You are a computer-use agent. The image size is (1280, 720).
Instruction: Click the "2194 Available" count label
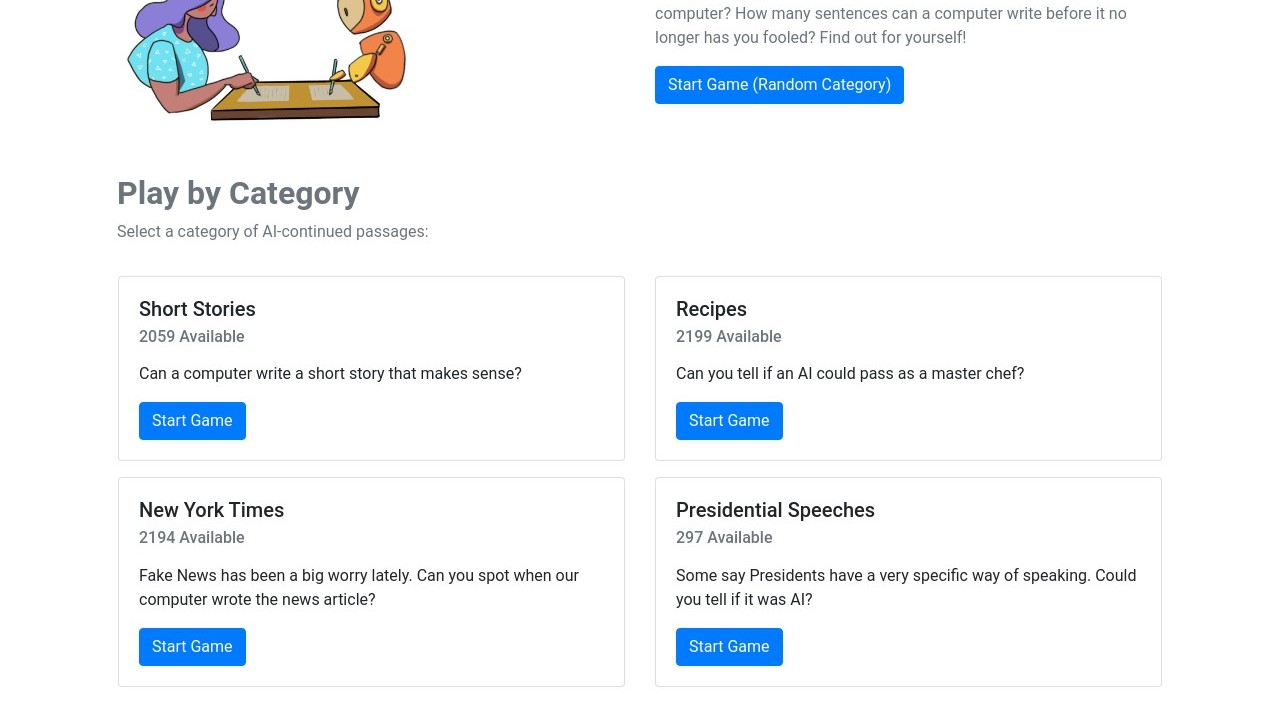point(192,538)
